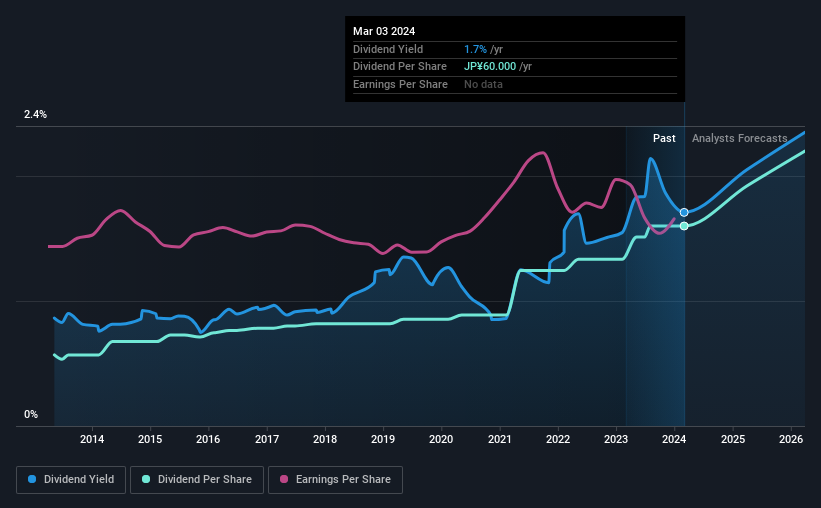Click the 2016 x-axis label
This screenshot has height=508, width=821.
pos(208,439)
